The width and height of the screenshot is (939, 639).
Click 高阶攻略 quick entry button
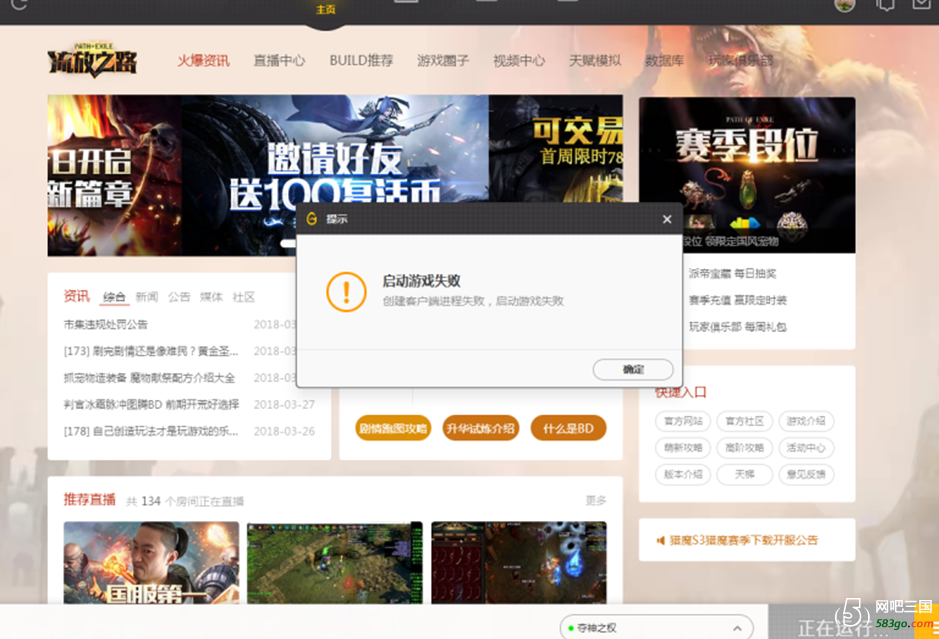[744, 447]
